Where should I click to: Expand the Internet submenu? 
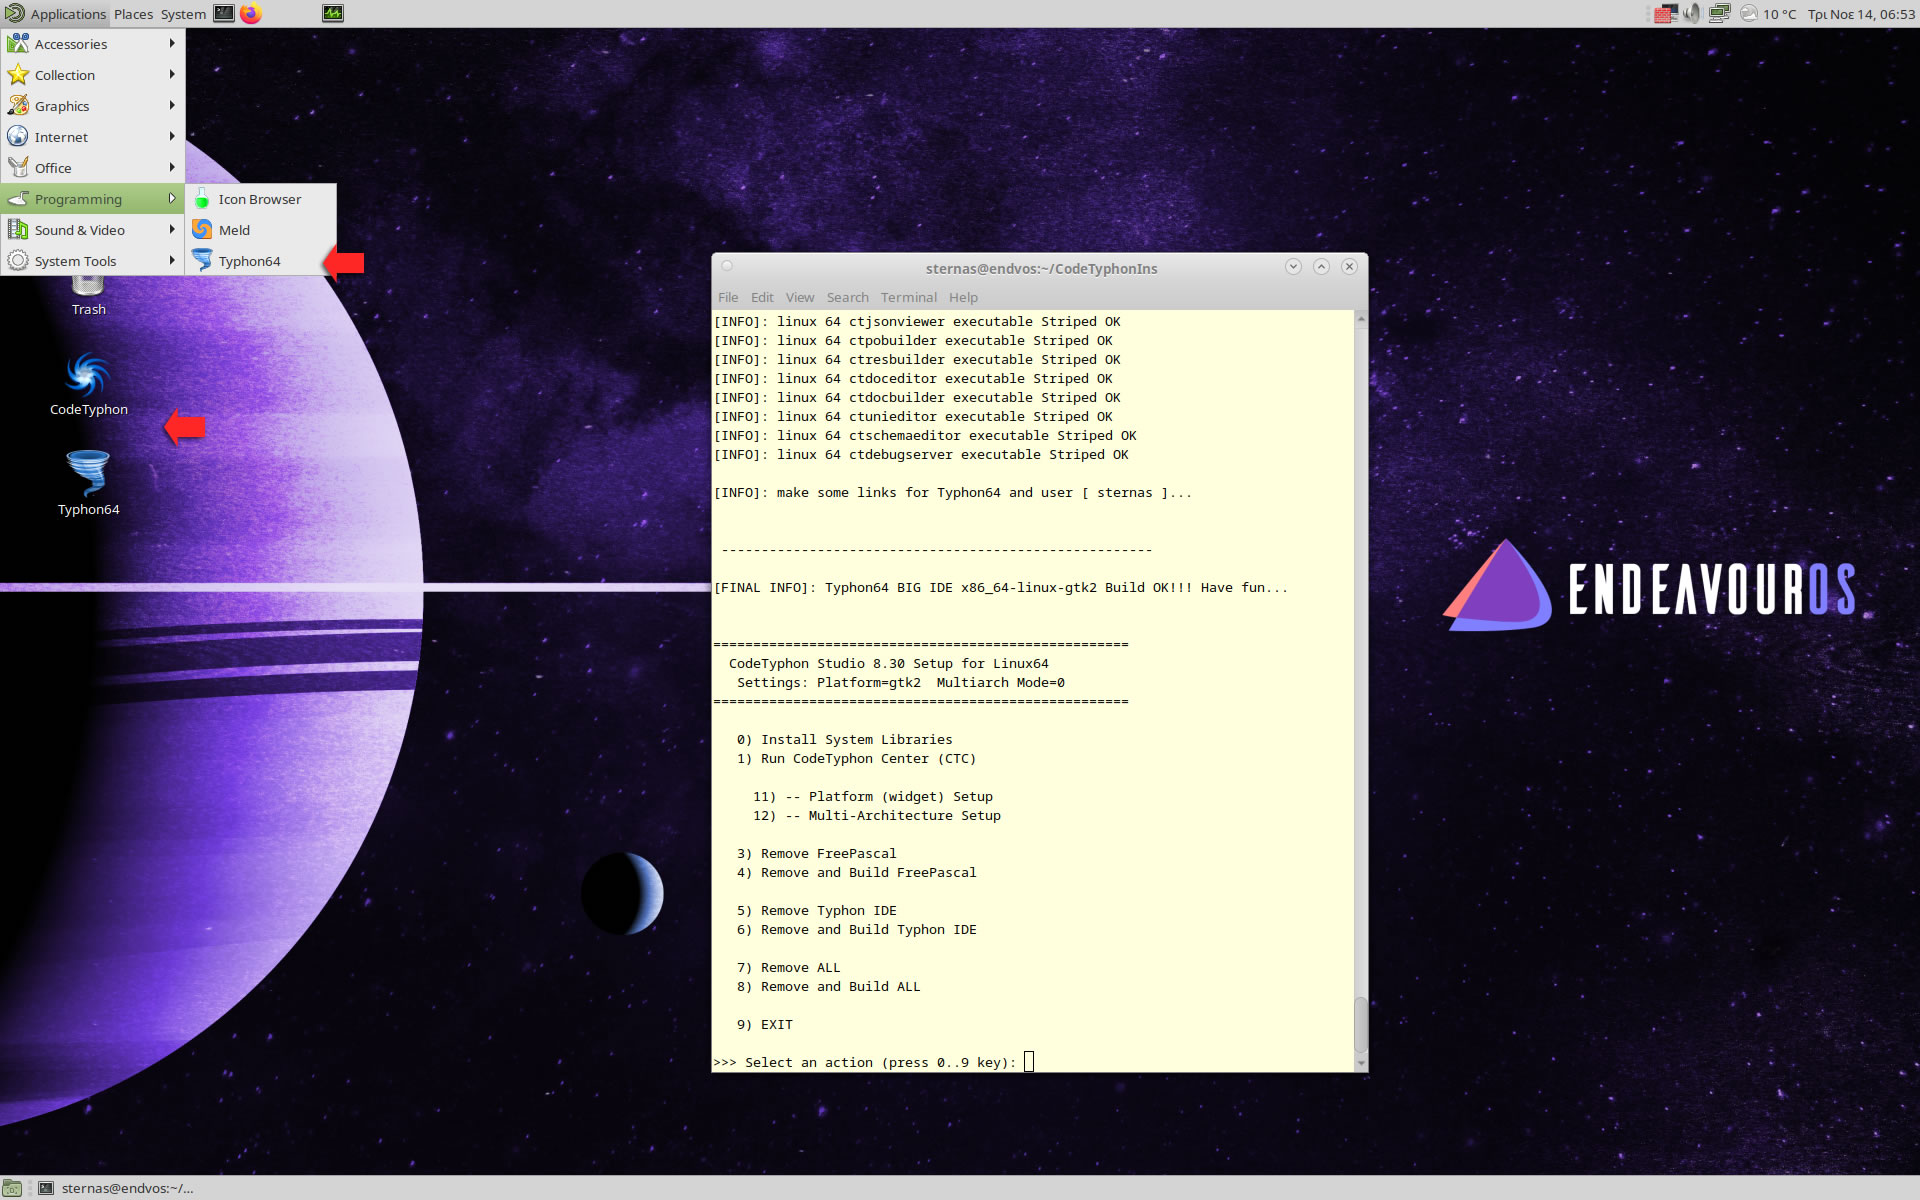coord(92,137)
